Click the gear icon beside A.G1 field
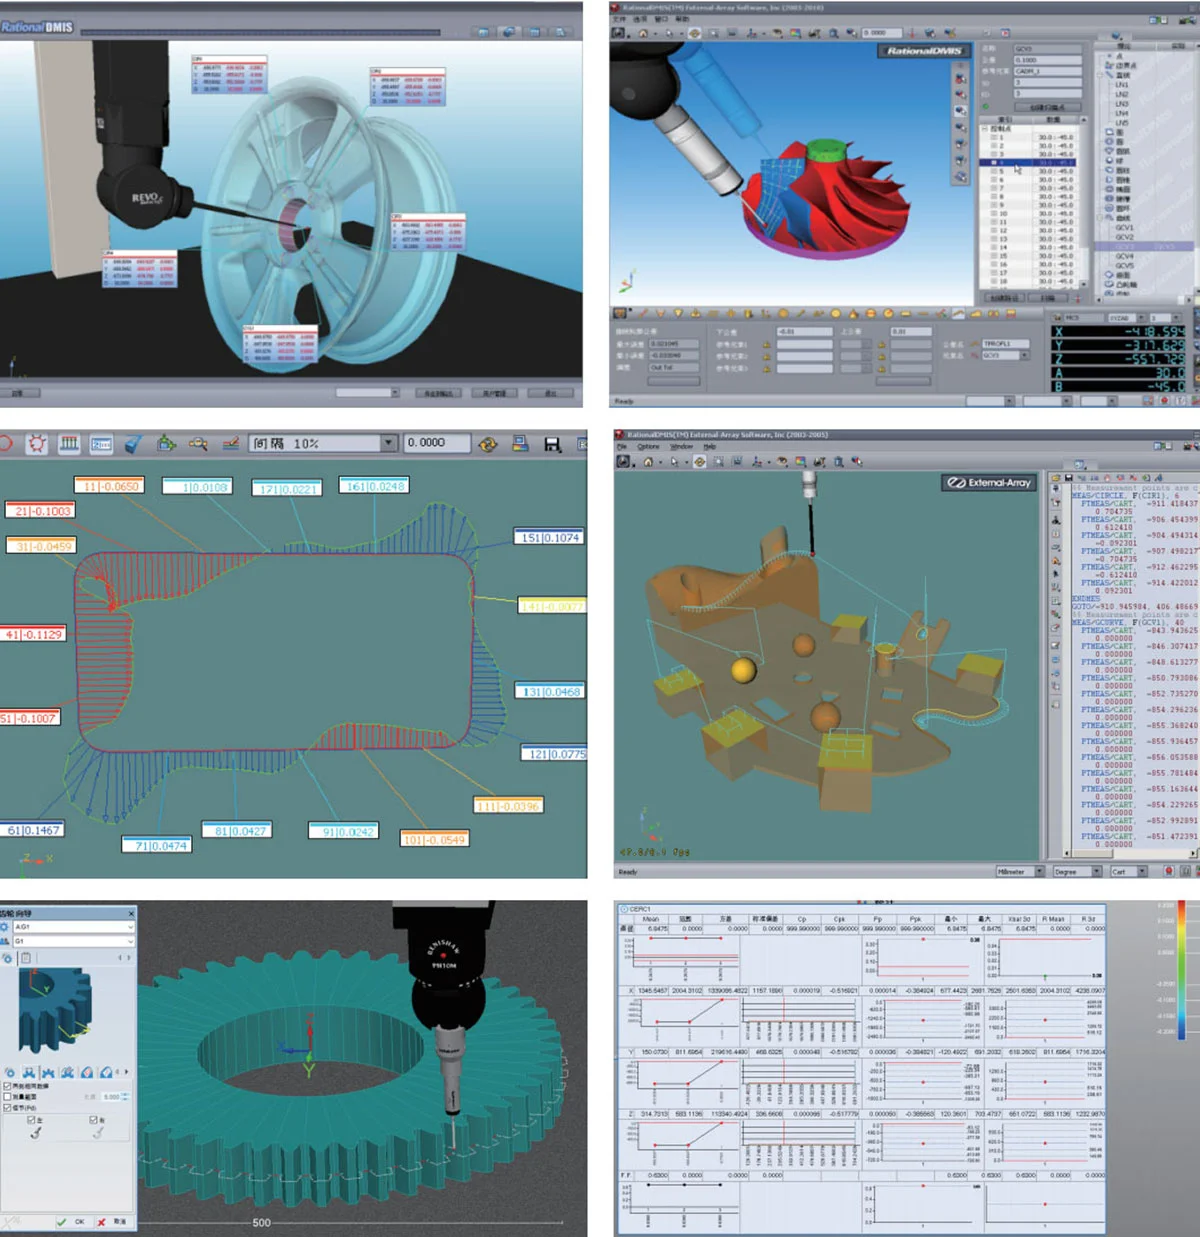 click(x=5, y=927)
